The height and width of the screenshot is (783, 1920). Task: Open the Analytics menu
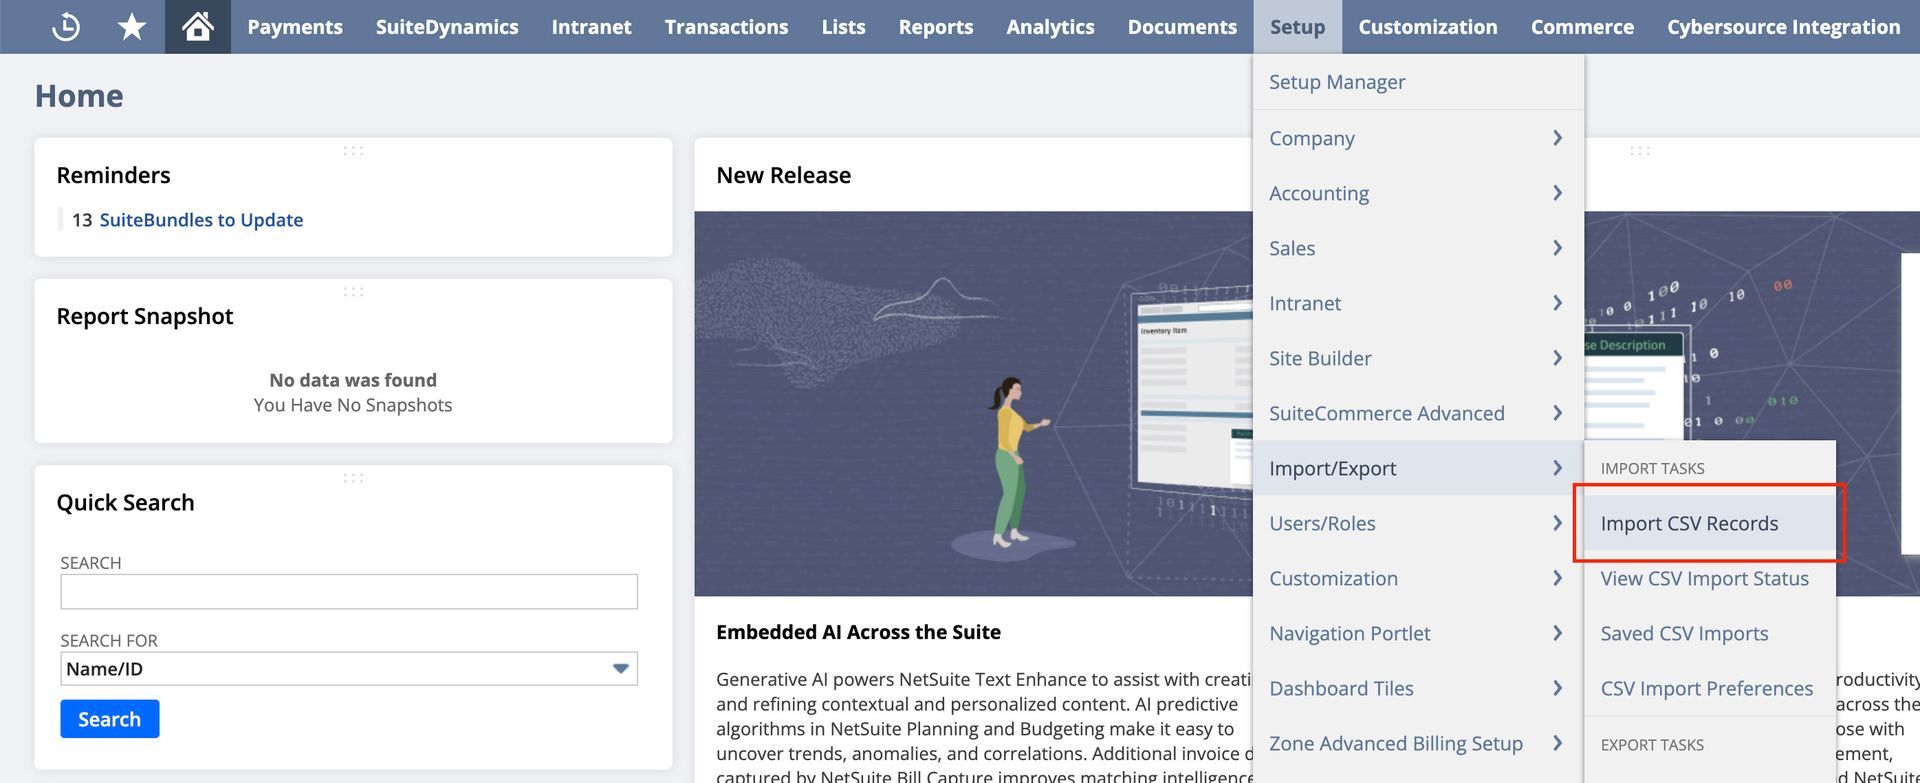click(1050, 27)
